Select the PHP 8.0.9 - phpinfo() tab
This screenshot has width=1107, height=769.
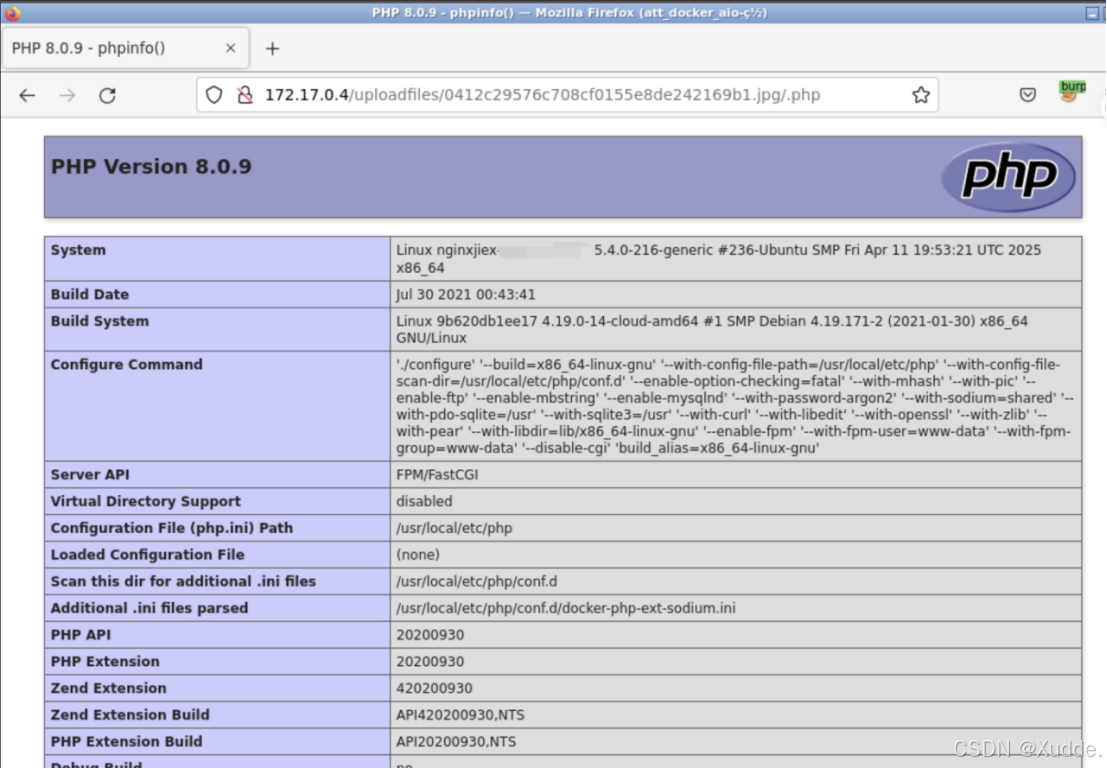coord(125,48)
